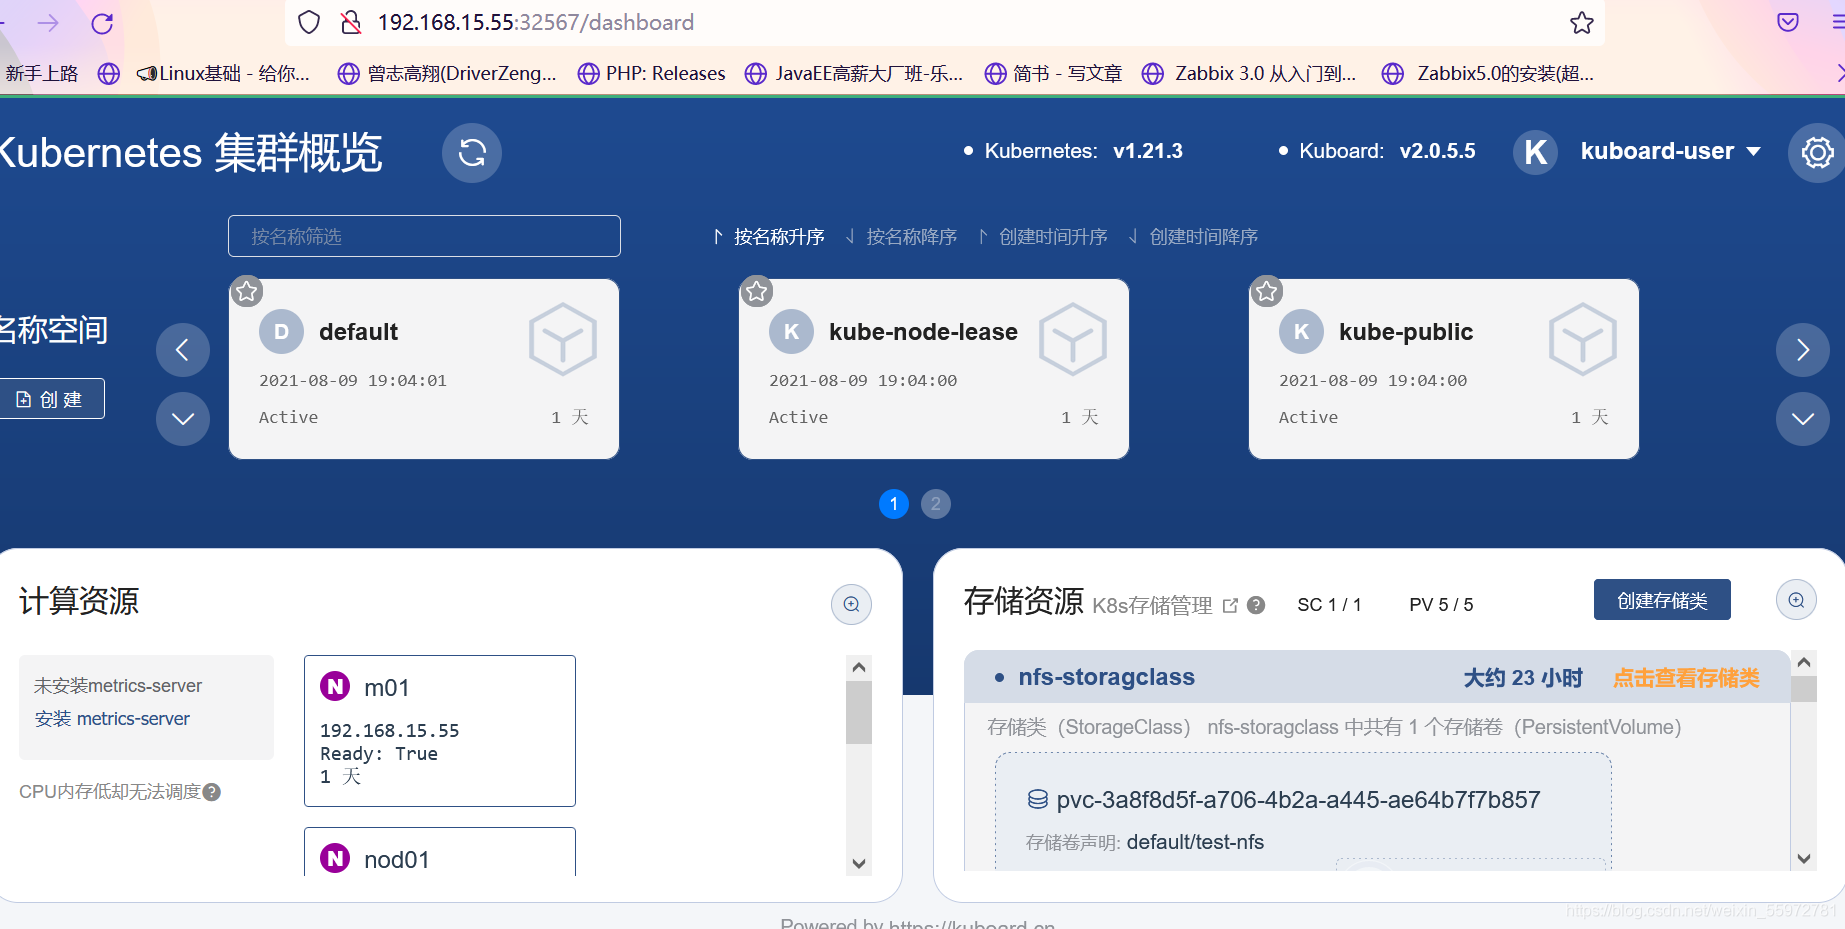Open the 曾志高翔(DriverZeng bookmark
Image resolution: width=1845 pixels, height=929 pixels.
[x=447, y=73]
